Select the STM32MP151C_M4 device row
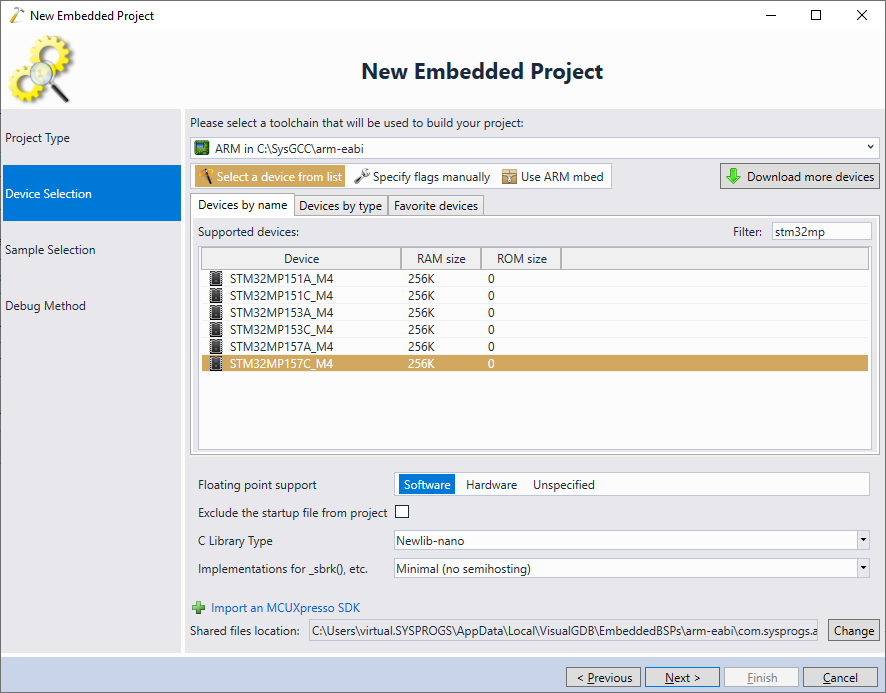This screenshot has height=693, width=886. pyautogui.click(x=535, y=296)
